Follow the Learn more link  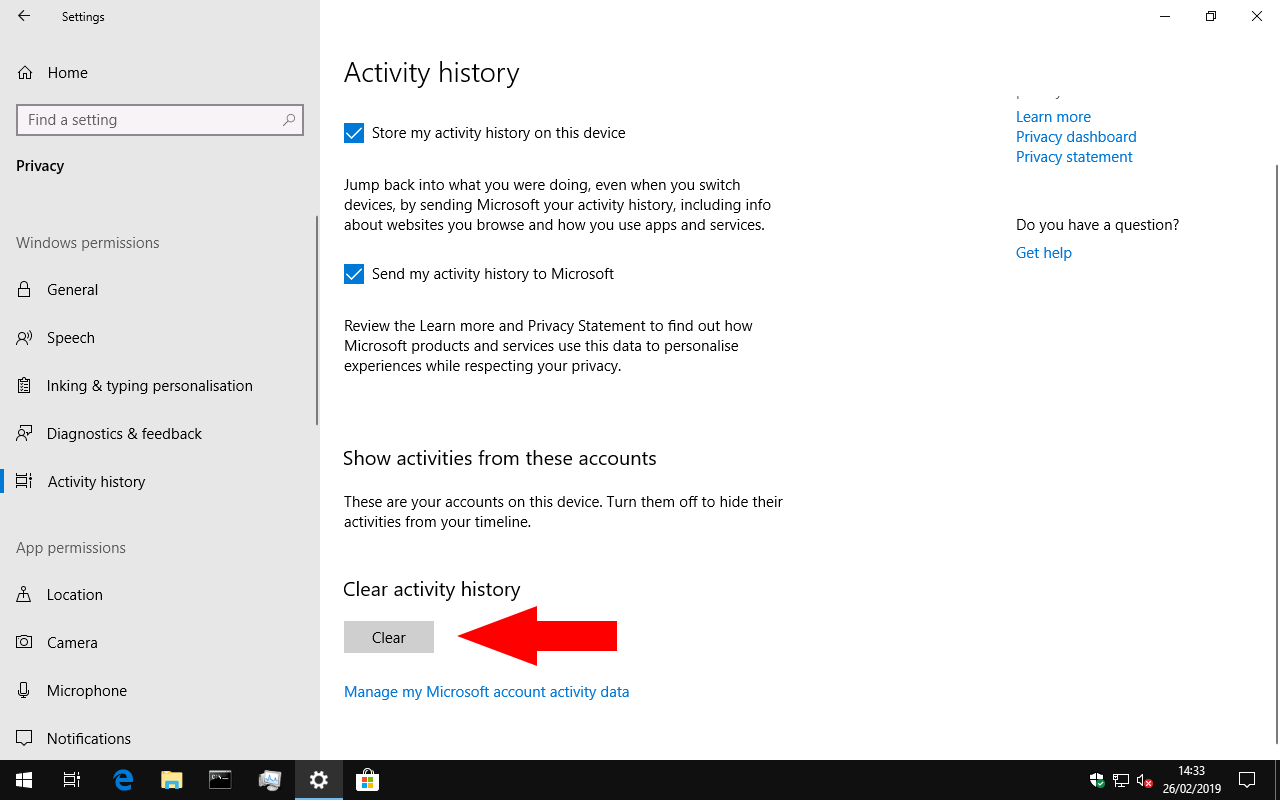click(x=1053, y=116)
